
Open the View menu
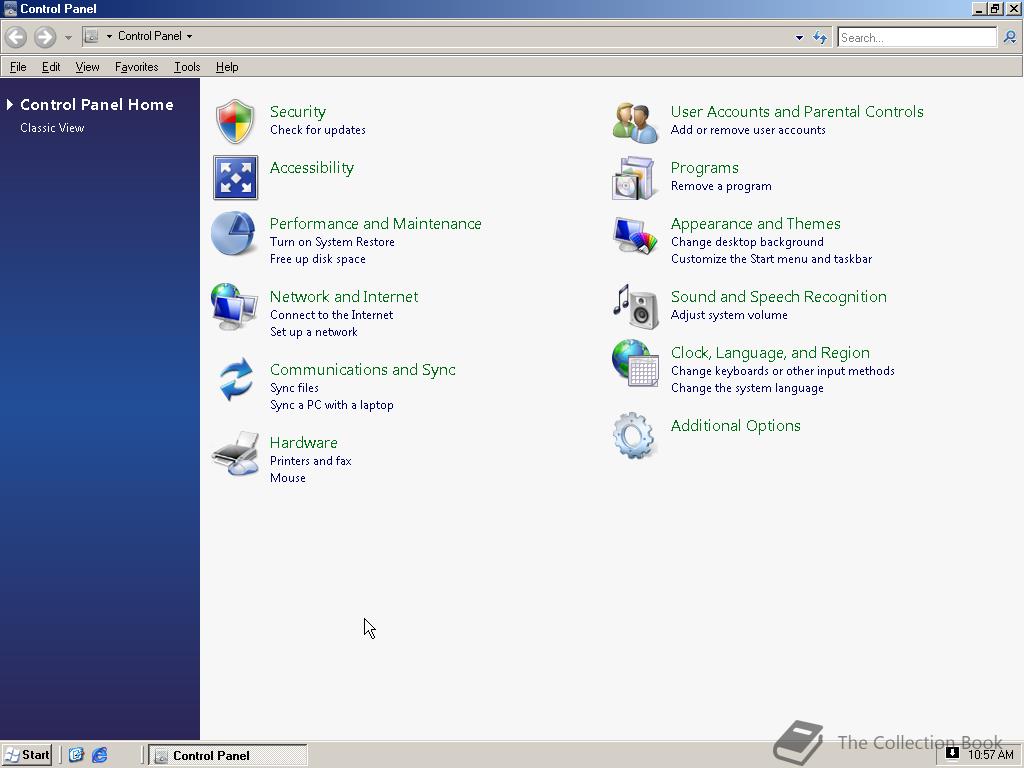(x=88, y=67)
